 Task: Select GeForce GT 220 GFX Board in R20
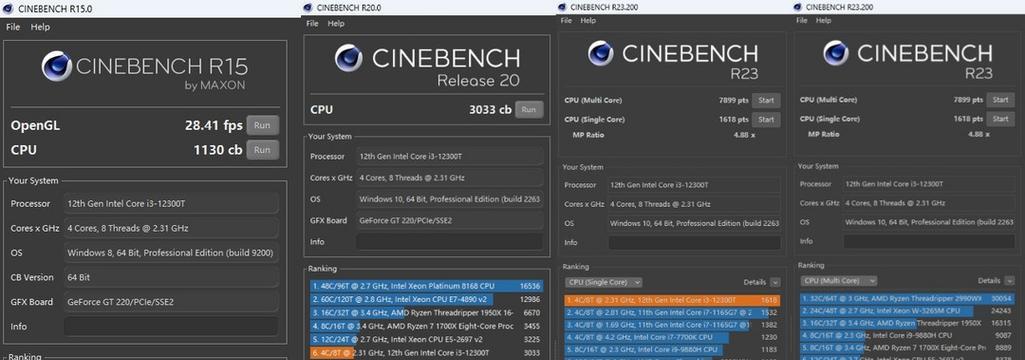coord(449,220)
